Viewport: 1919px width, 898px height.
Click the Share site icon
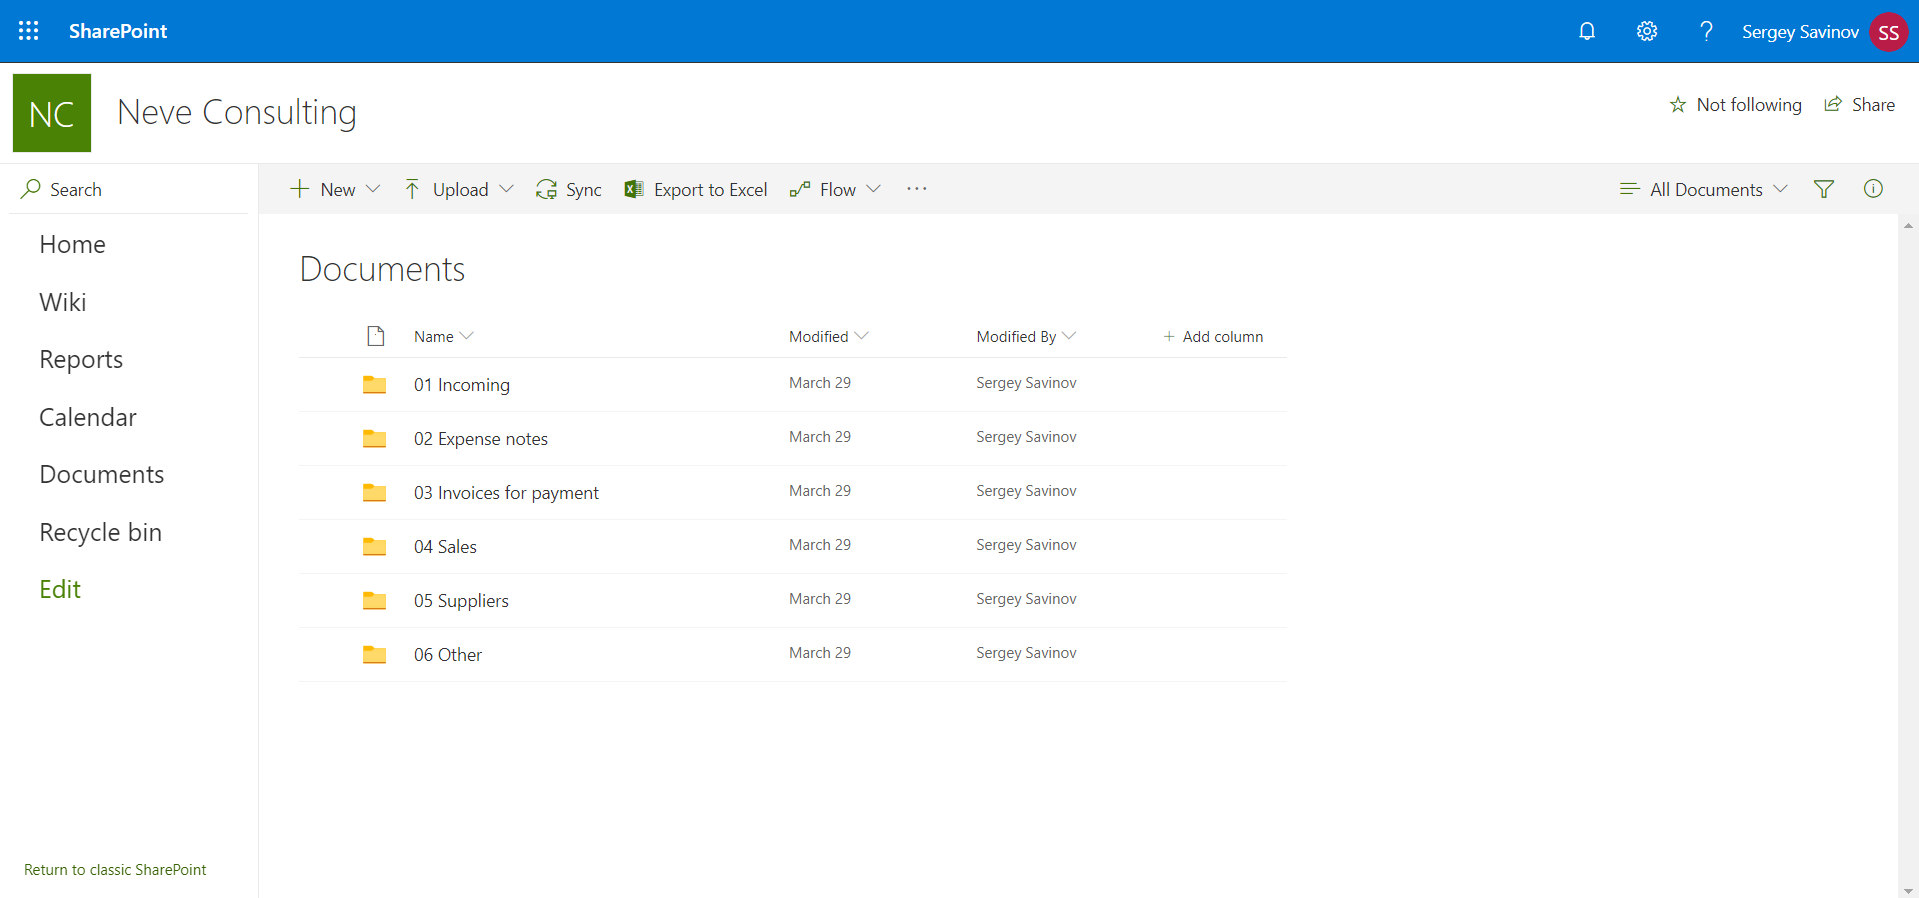coord(1833,104)
